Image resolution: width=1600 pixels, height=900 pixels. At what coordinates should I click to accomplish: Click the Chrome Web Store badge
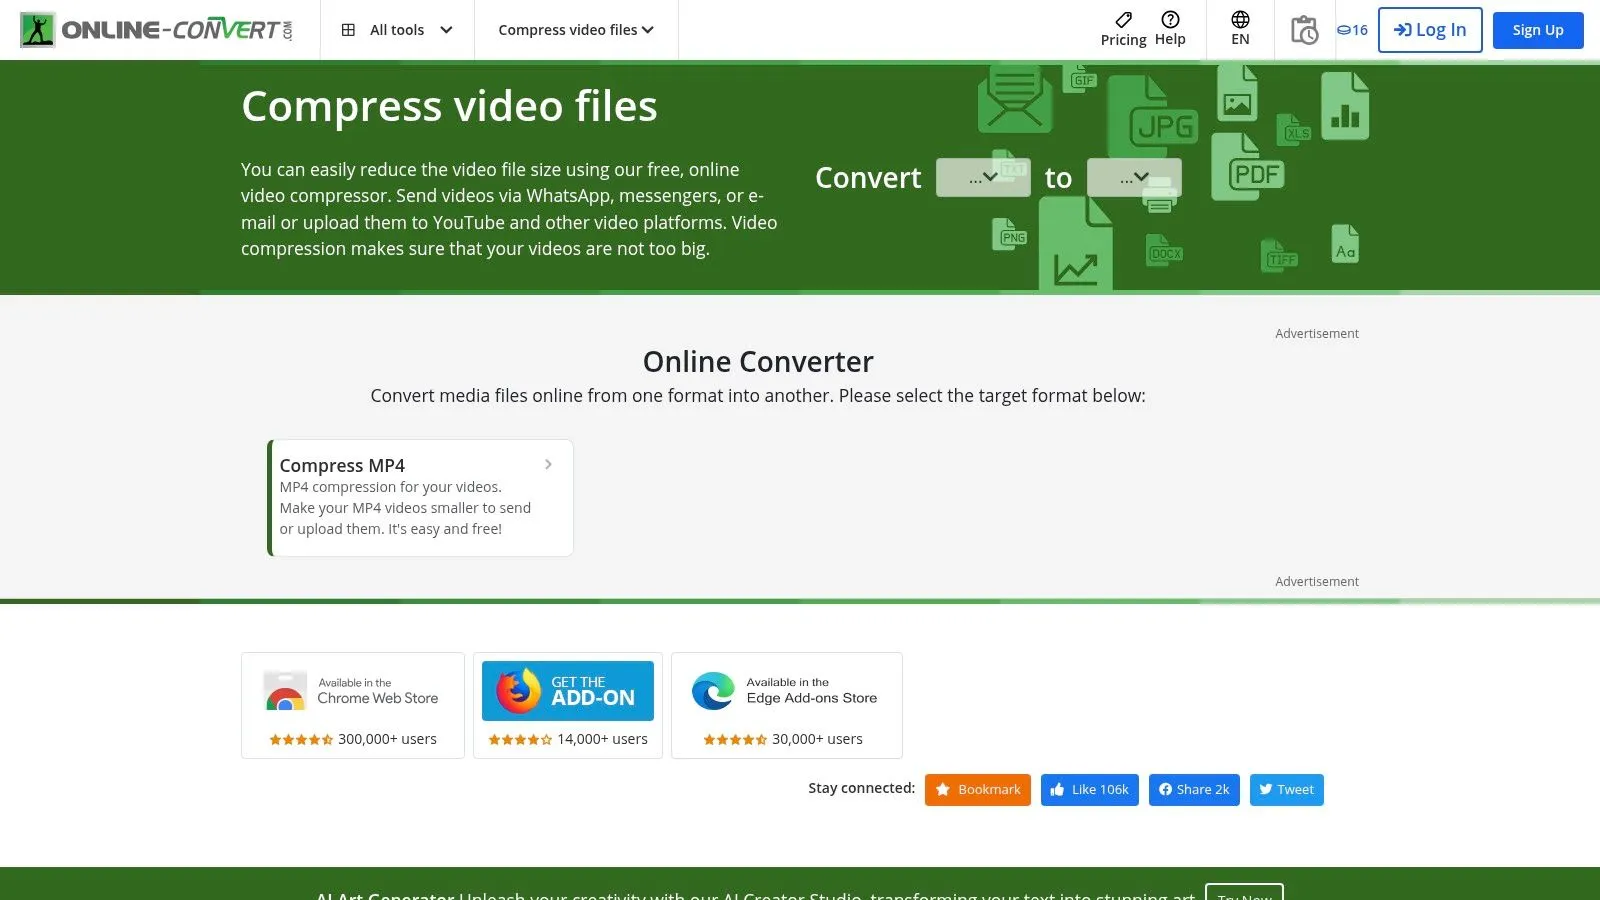pyautogui.click(x=352, y=690)
